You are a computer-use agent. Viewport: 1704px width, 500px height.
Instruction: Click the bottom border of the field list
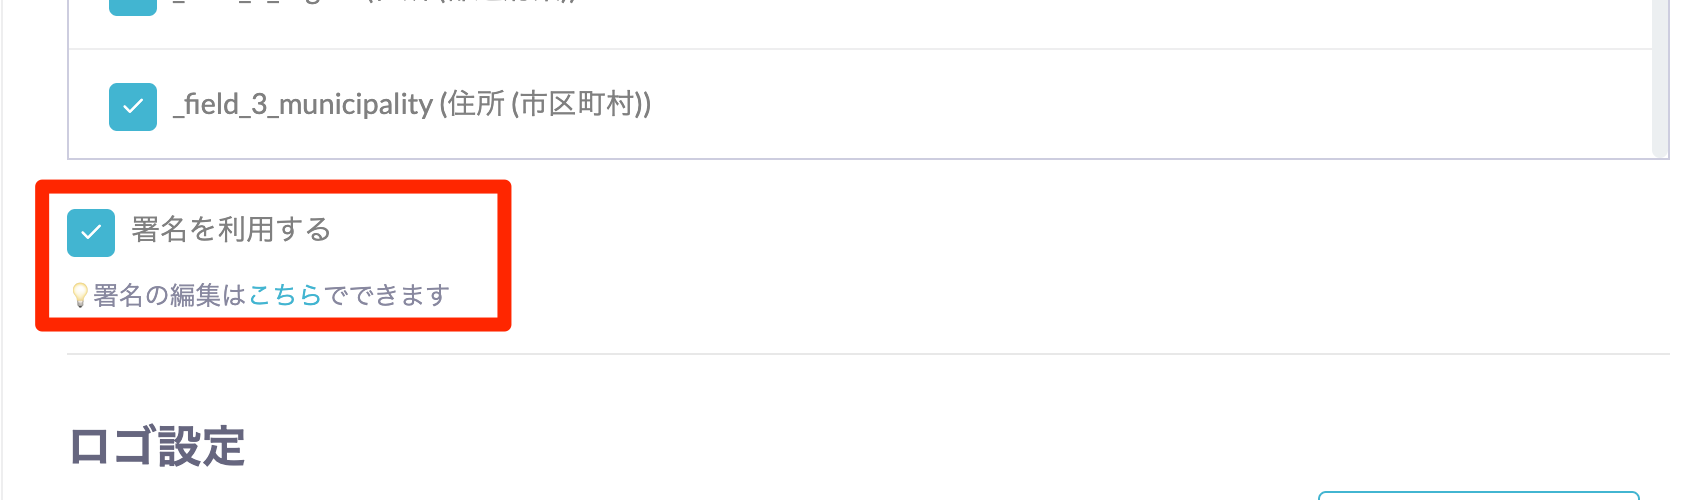click(860, 158)
